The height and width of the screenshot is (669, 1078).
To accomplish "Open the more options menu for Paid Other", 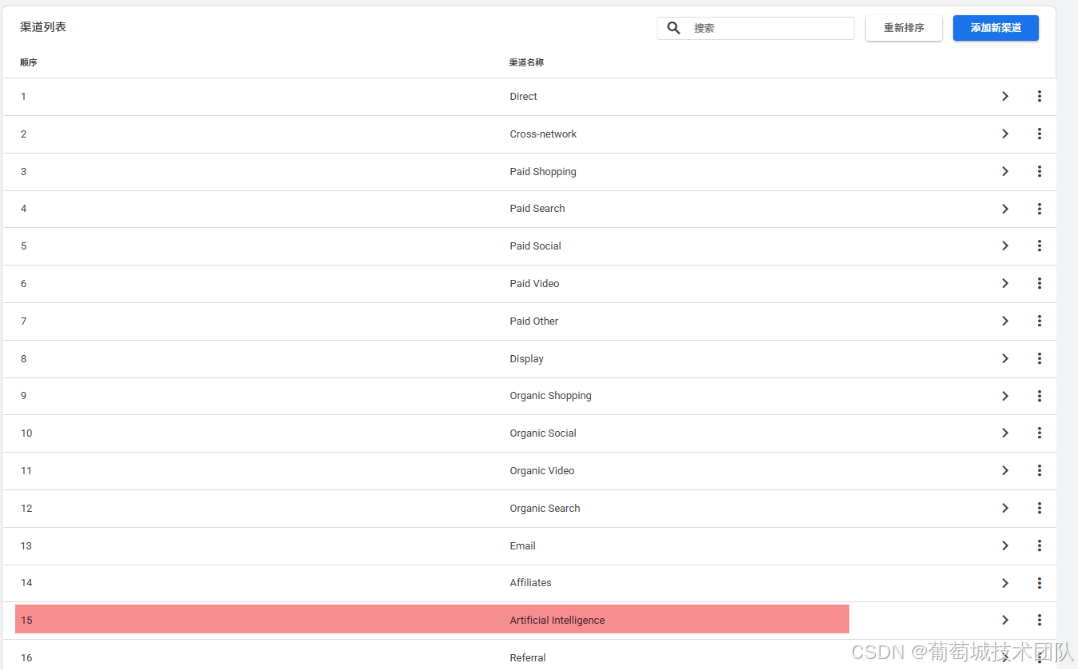I will click(1039, 320).
